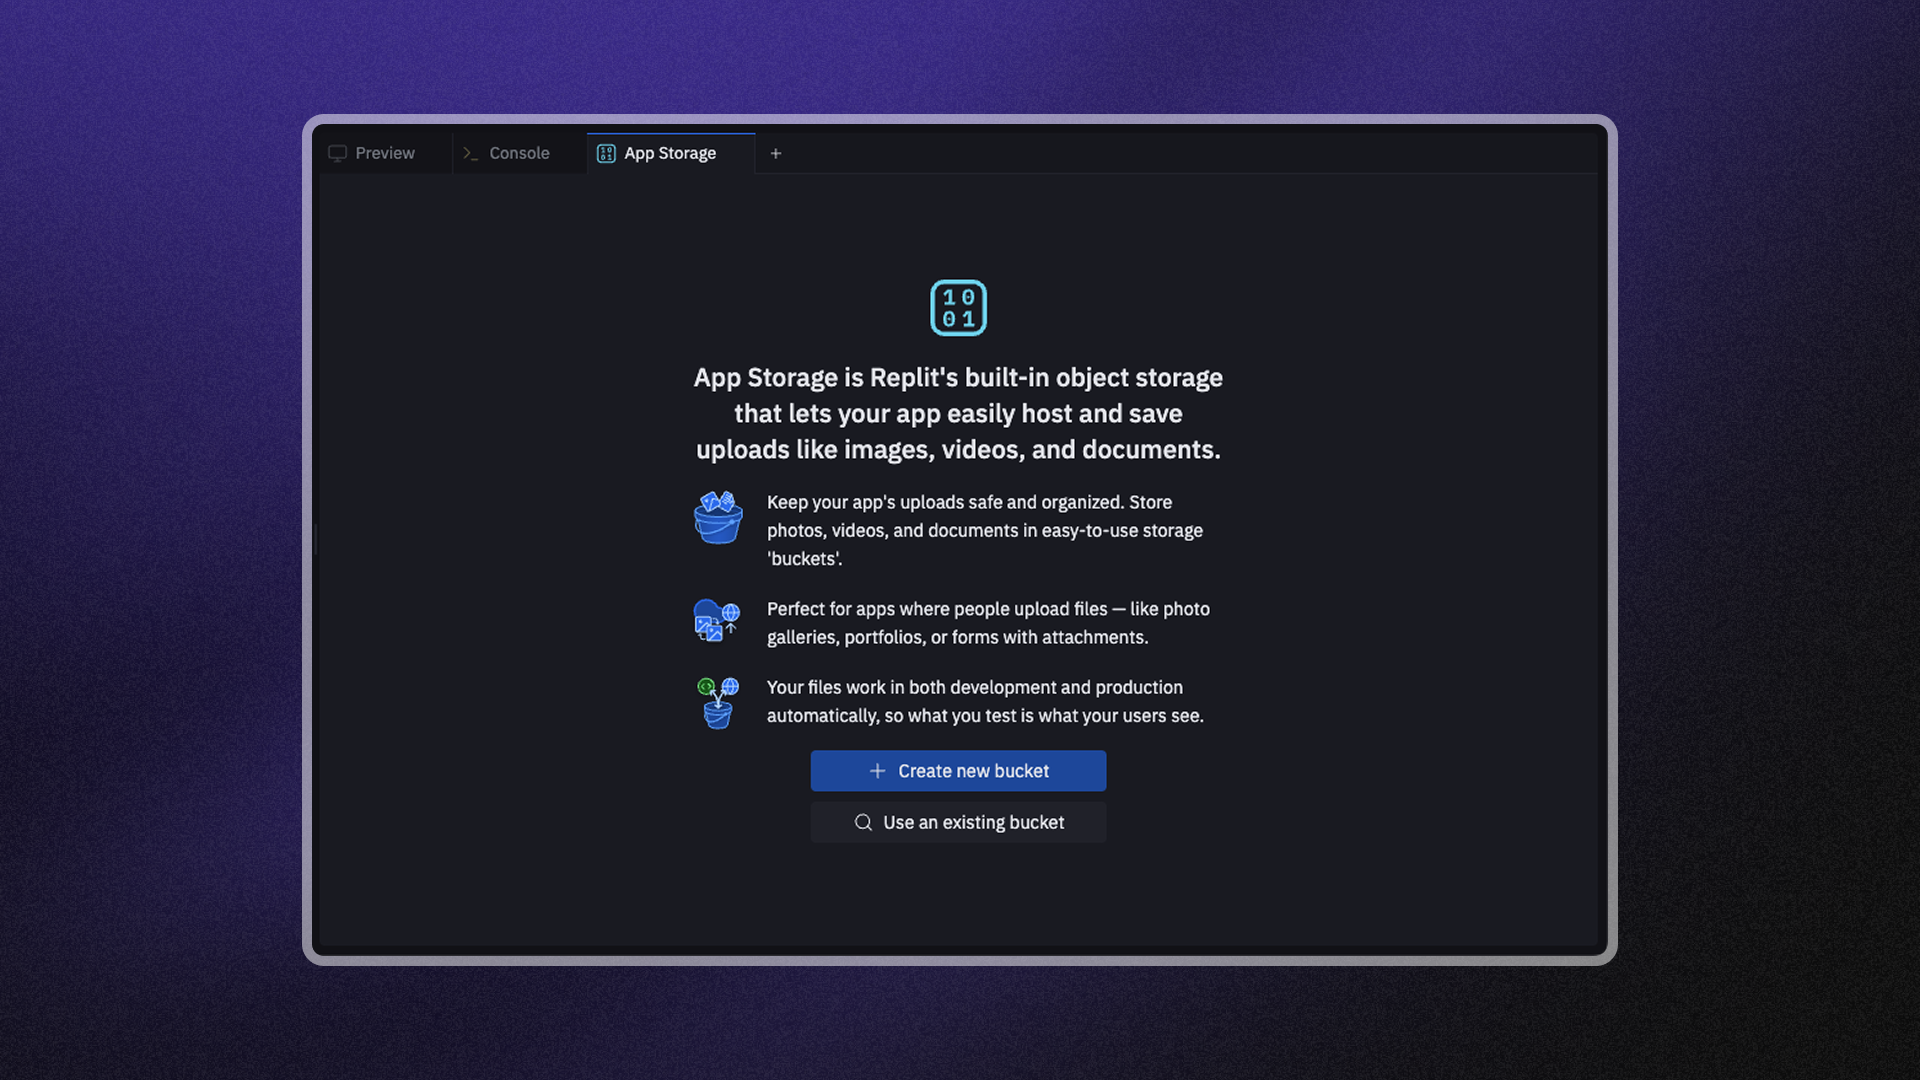The width and height of the screenshot is (1920, 1080).
Task: Click the pane resize handle on the left edge
Action: point(316,540)
